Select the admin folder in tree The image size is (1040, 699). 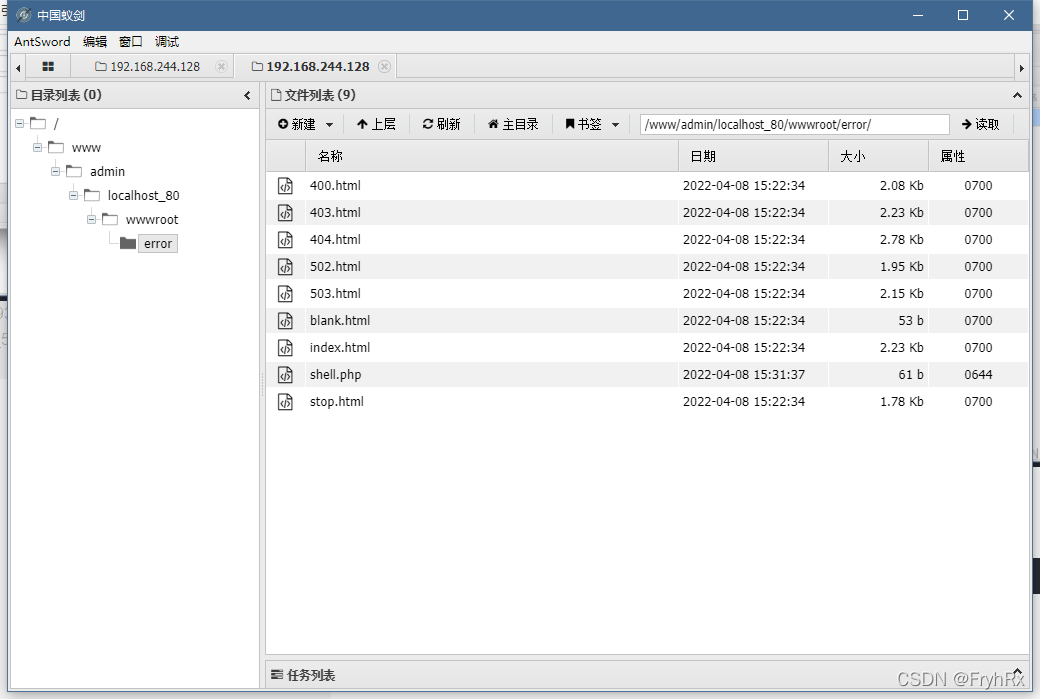click(x=107, y=172)
